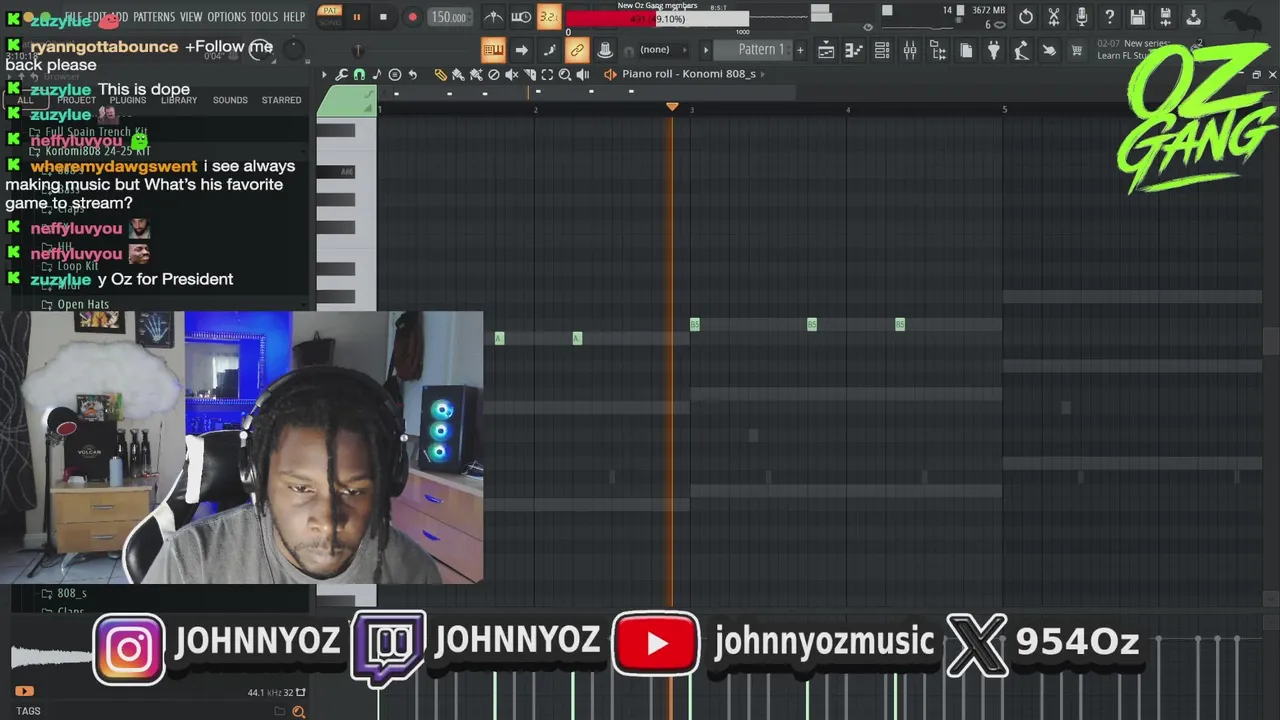1280x720 pixels.
Task: Add new pattern with plus button
Action: click(800, 50)
